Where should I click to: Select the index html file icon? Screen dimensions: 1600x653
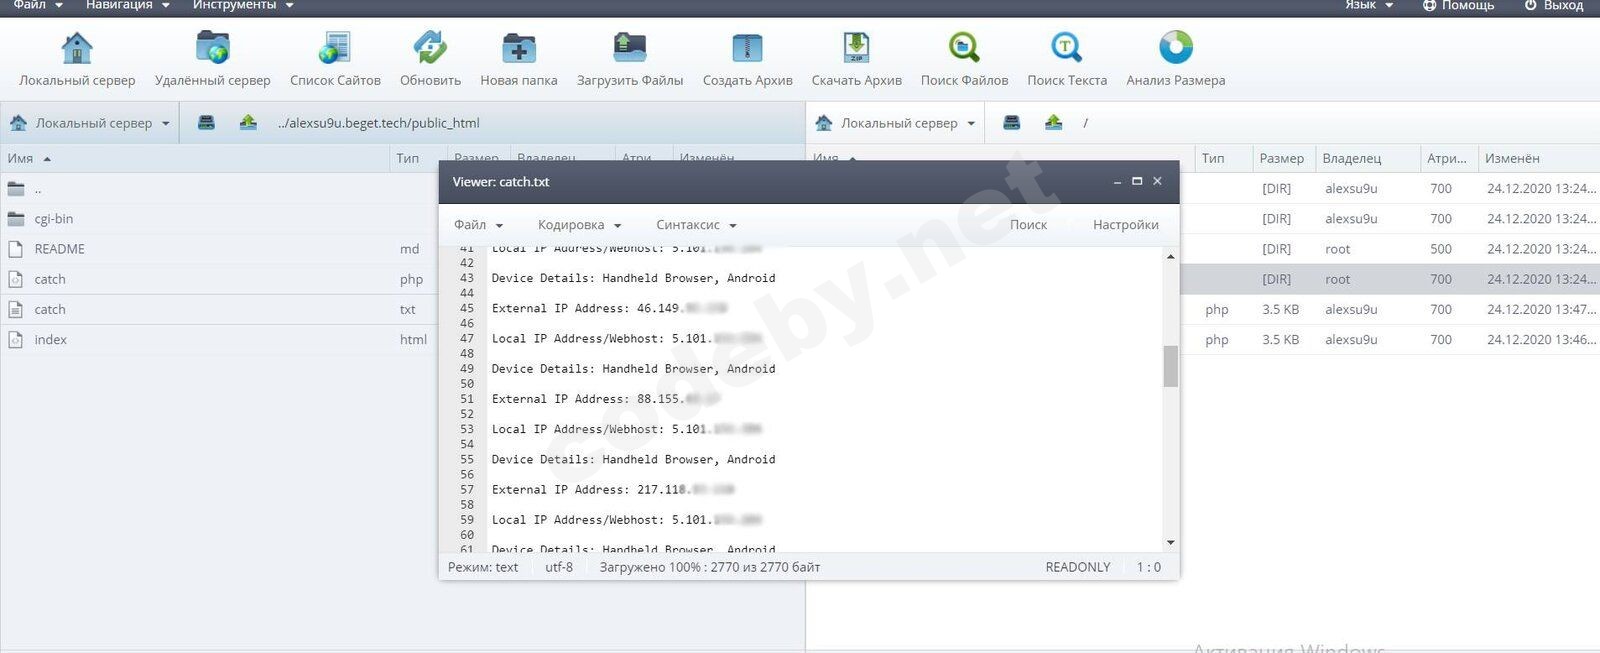tap(16, 340)
